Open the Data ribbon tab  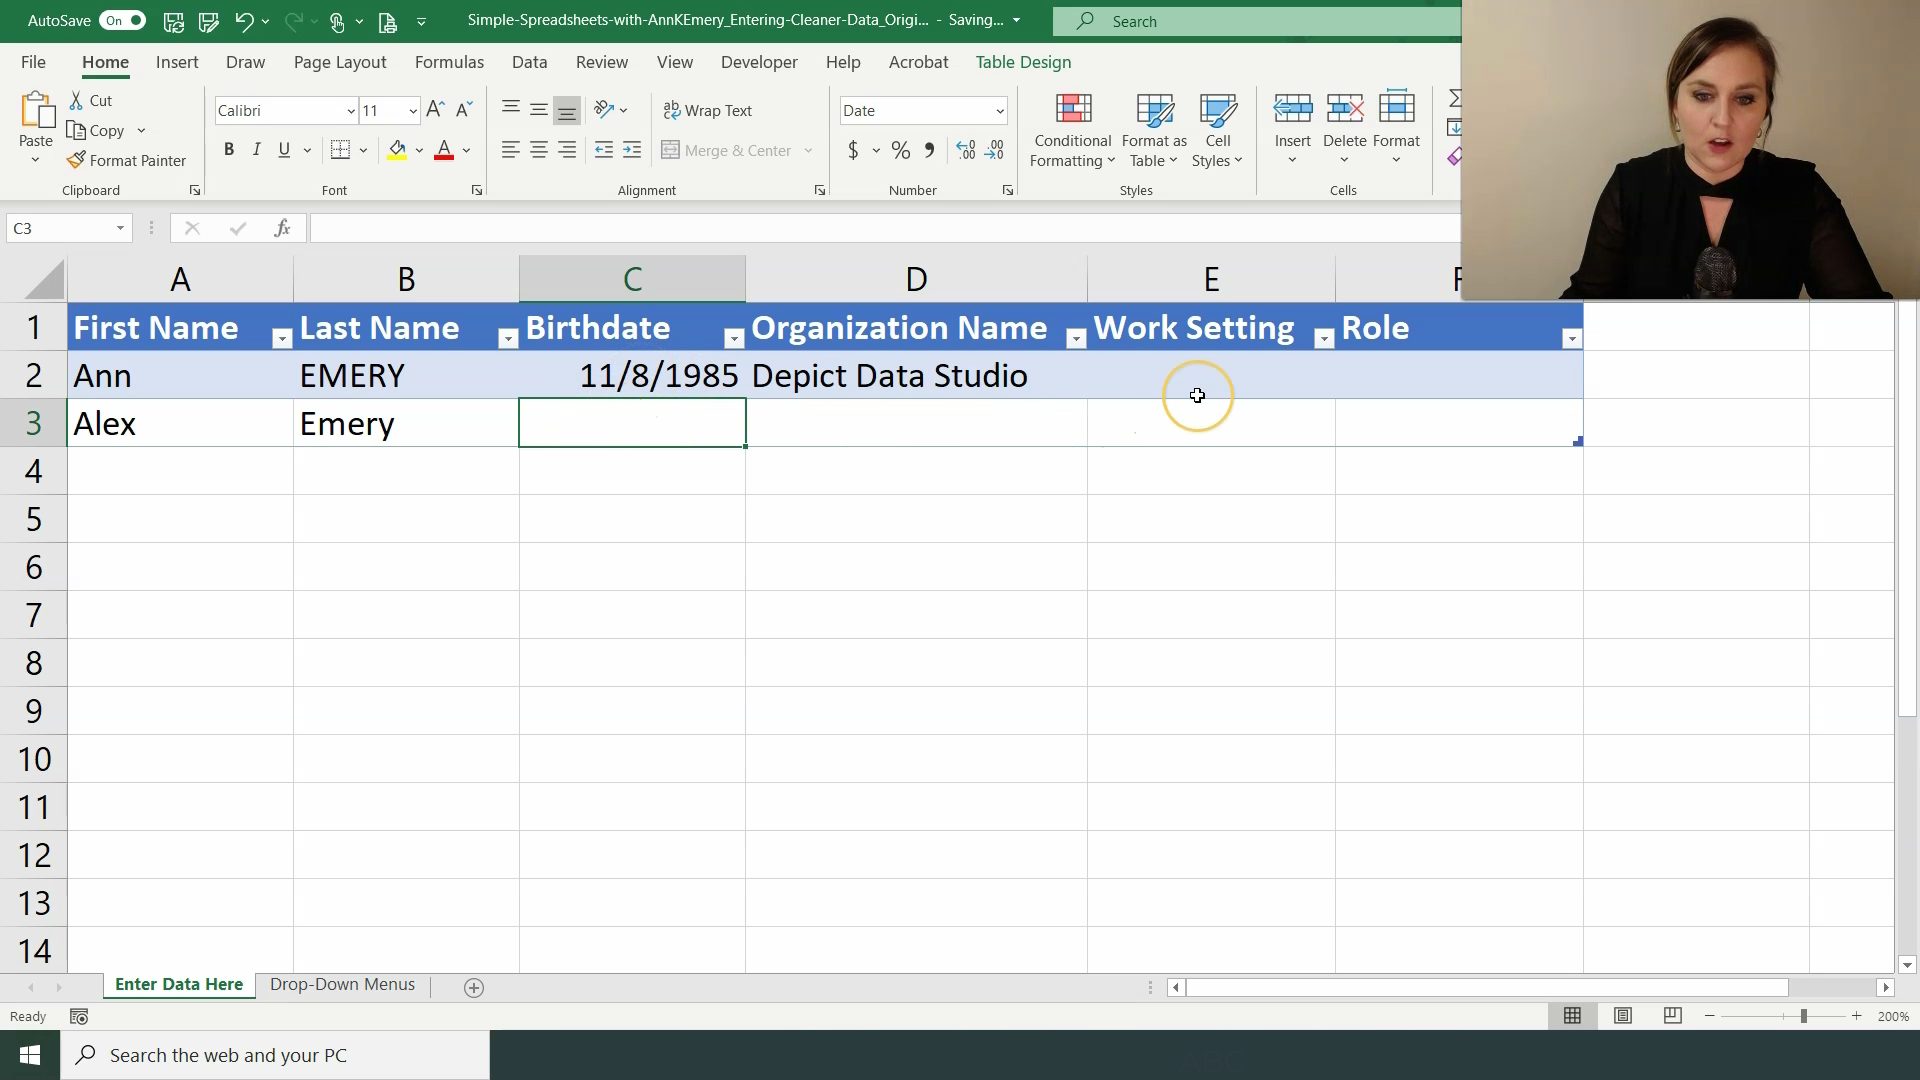click(529, 62)
